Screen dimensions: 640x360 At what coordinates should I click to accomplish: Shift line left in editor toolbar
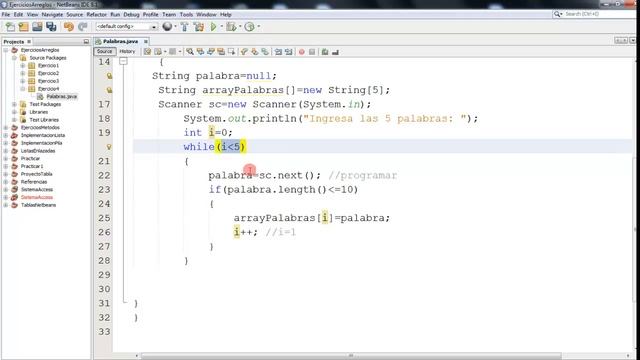pos(278,52)
